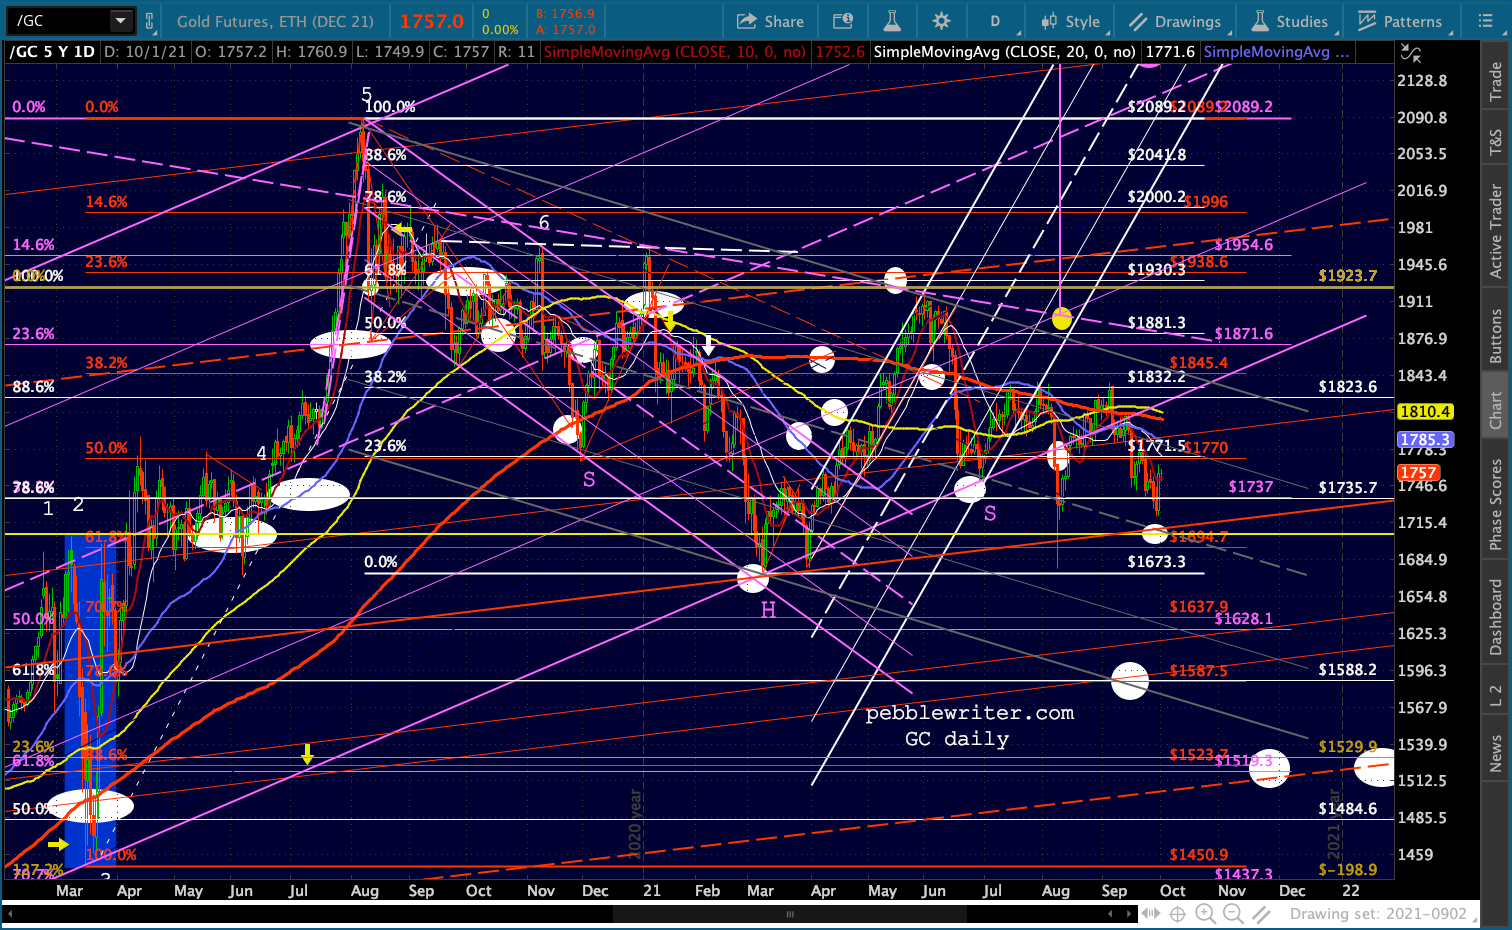Click the collapse price axis icon
The width and height of the screenshot is (1512, 930).
pos(1410,52)
